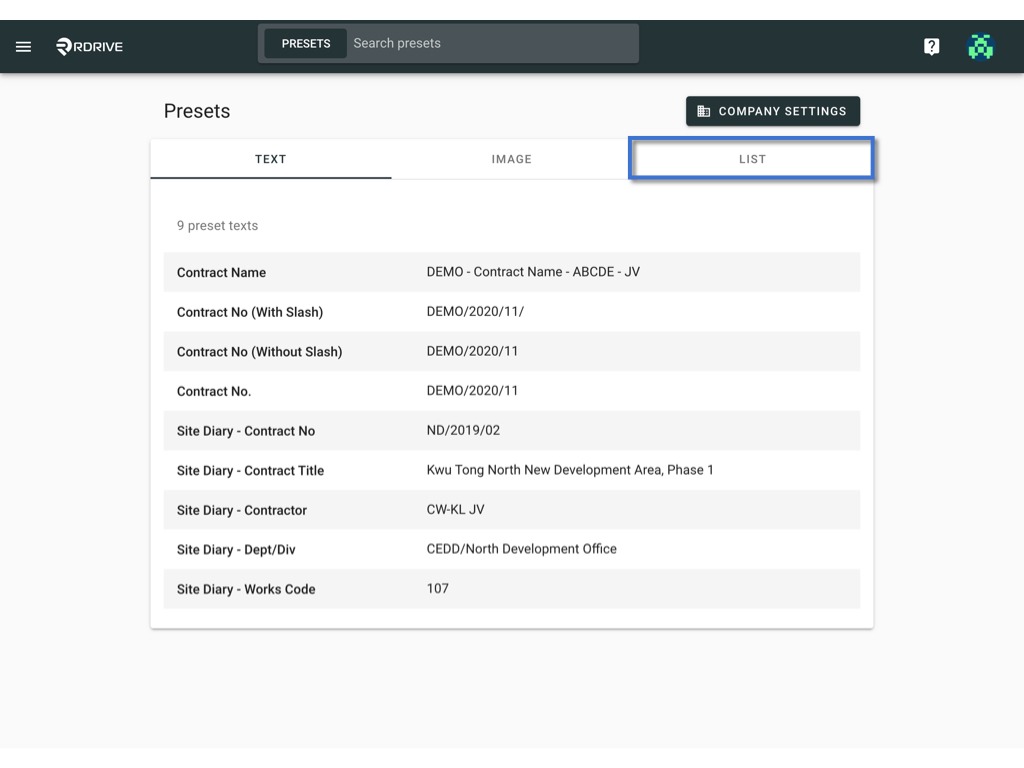Click the value ND/2019/02
Image resolution: width=1024 pixels, height=768 pixels.
pyautogui.click(x=463, y=430)
